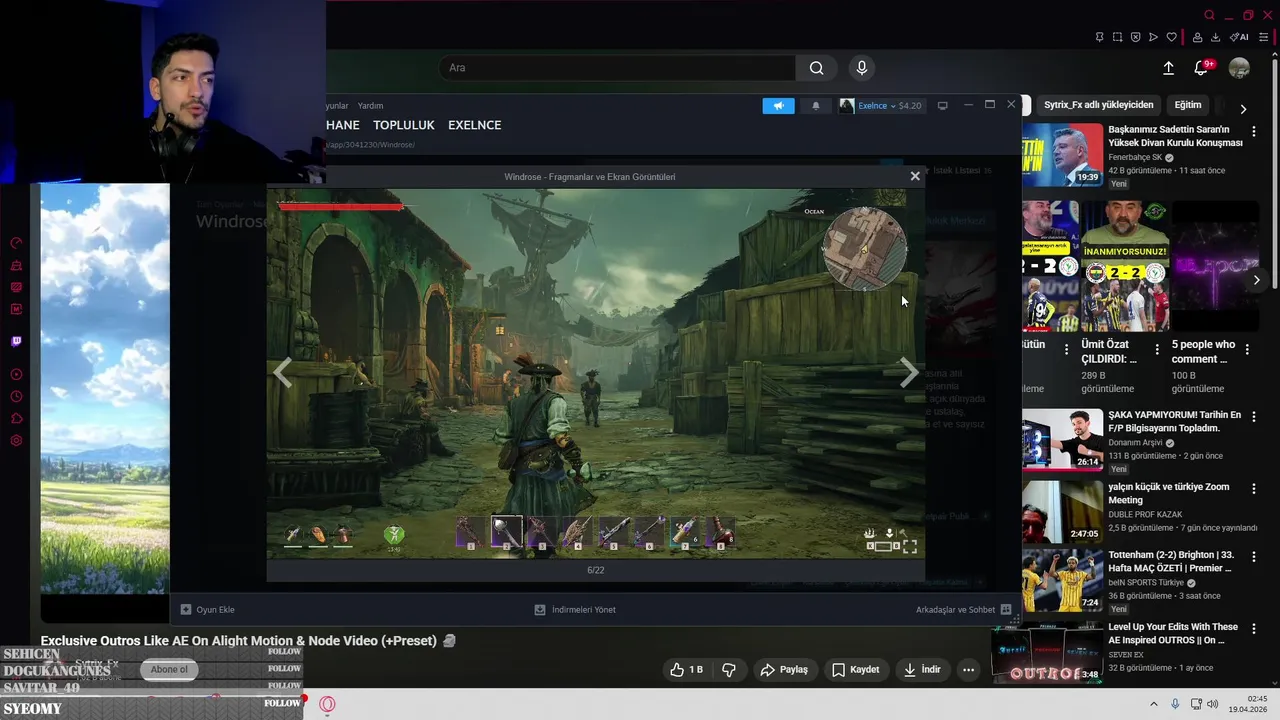
Task: Open Yardım menu in Steam
Action: coord(370,105)
